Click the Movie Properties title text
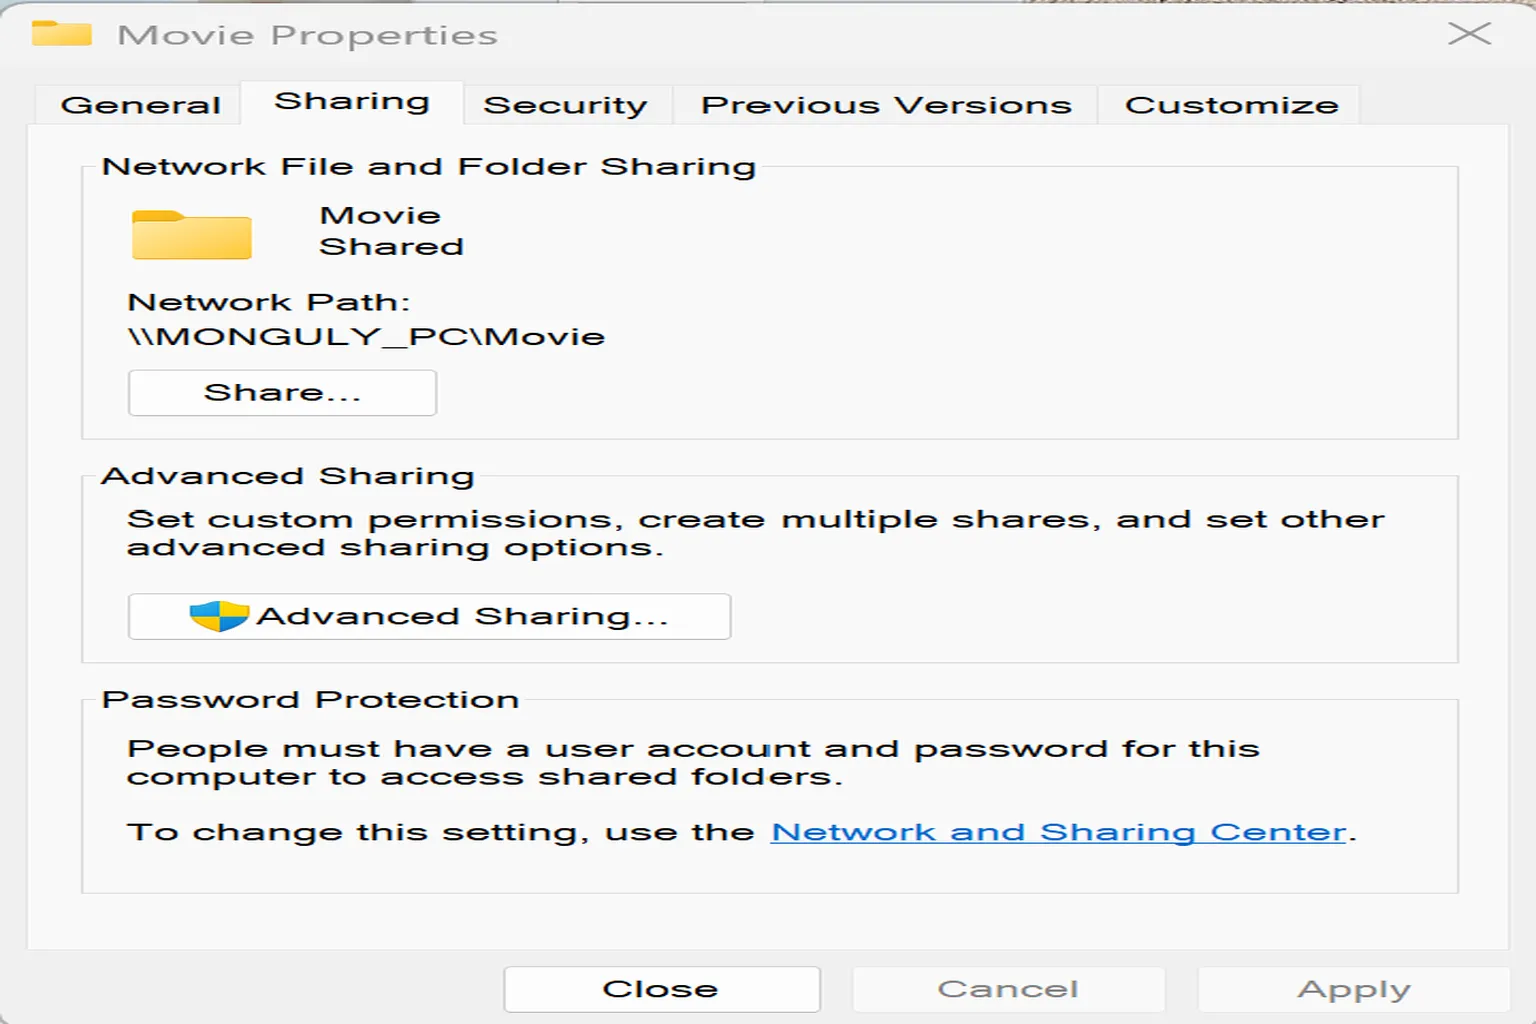This screenshot has height=1024, width=1536. [307, 35]
